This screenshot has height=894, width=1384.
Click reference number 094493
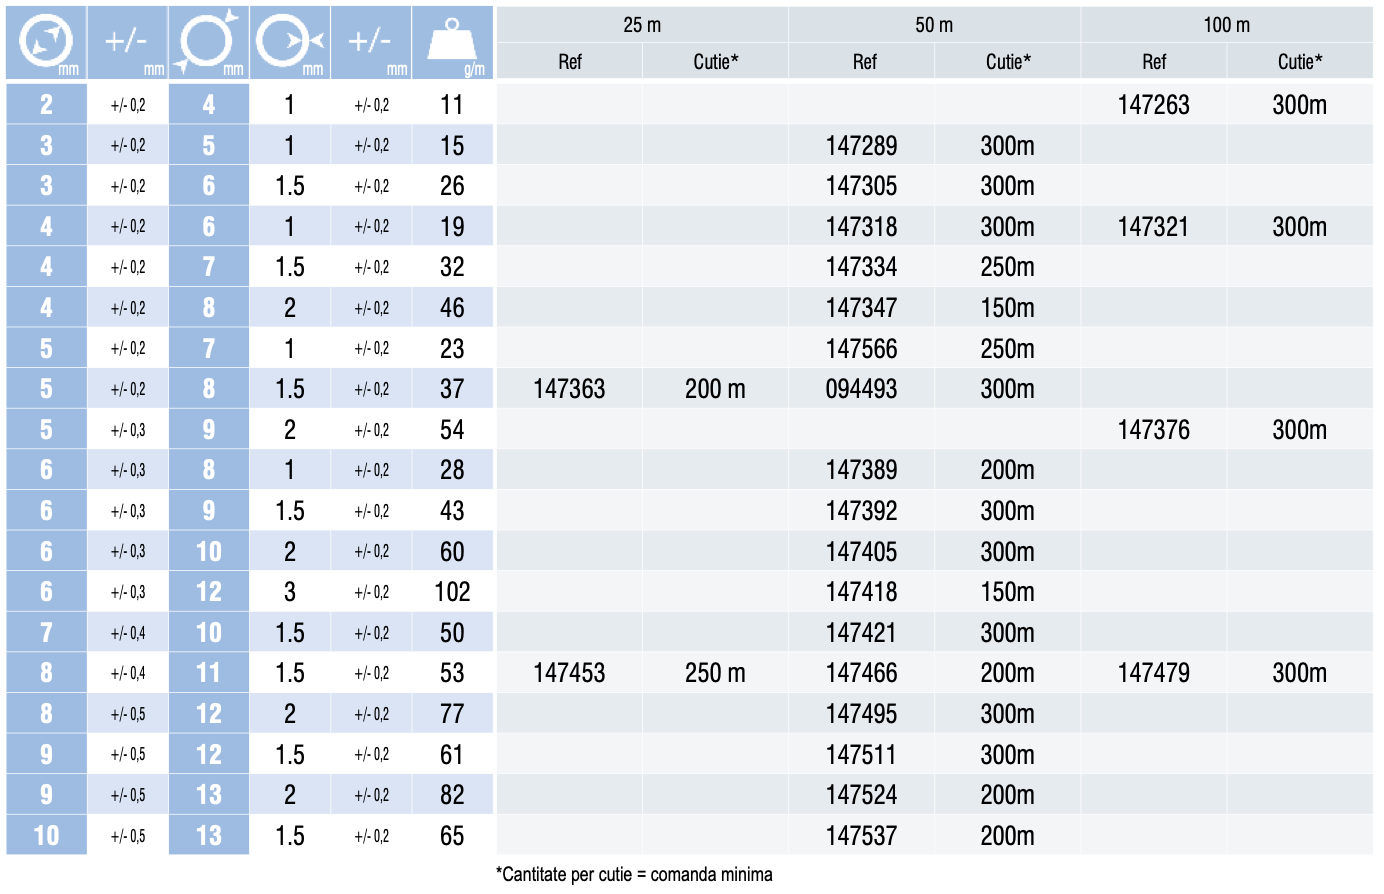tap(861, 389)
